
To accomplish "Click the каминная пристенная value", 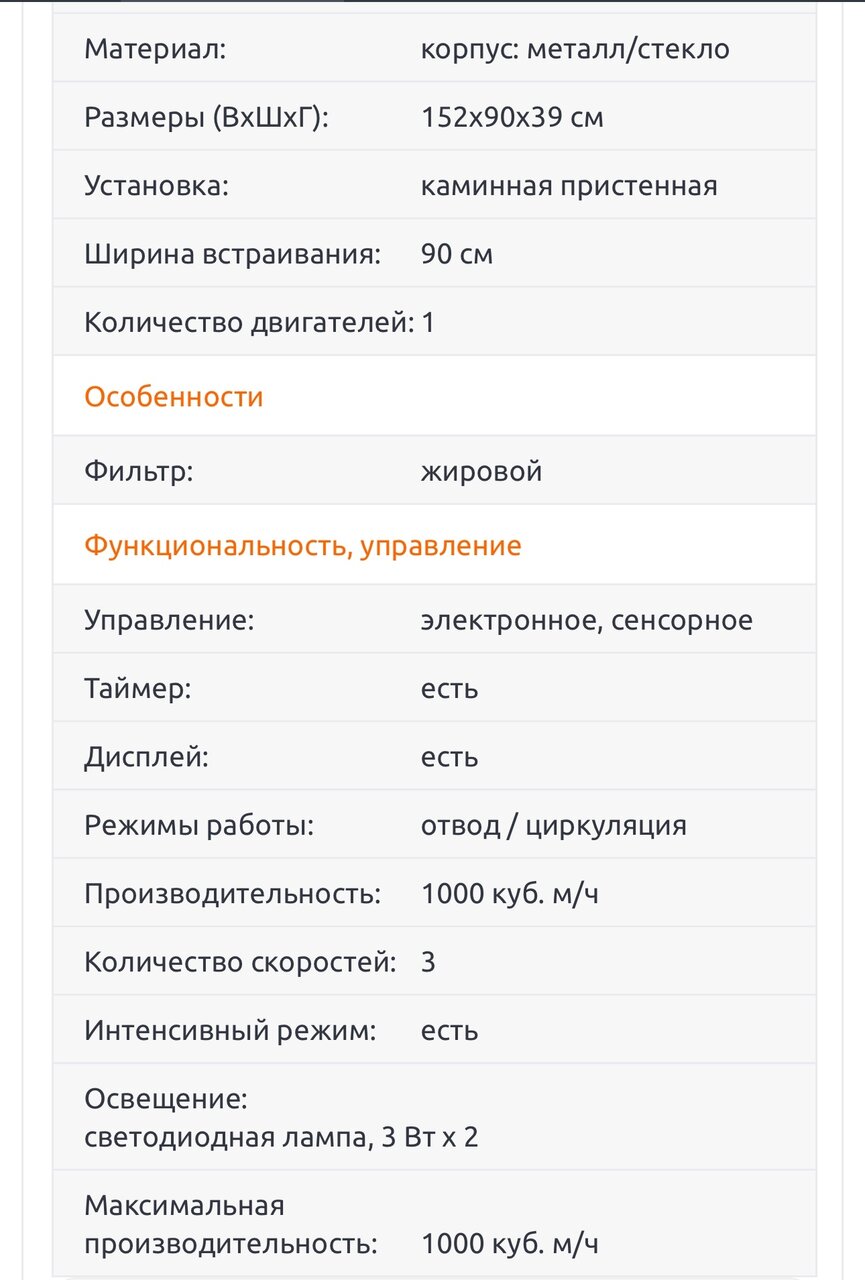I will 569,186.
